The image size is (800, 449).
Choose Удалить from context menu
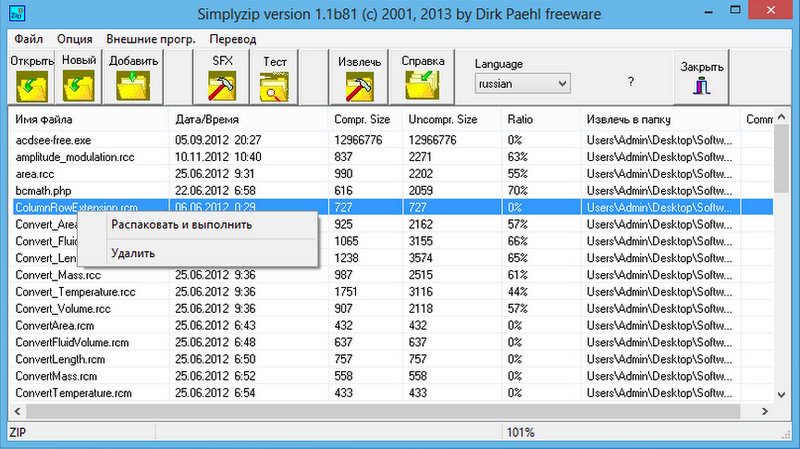coord(133,253)
